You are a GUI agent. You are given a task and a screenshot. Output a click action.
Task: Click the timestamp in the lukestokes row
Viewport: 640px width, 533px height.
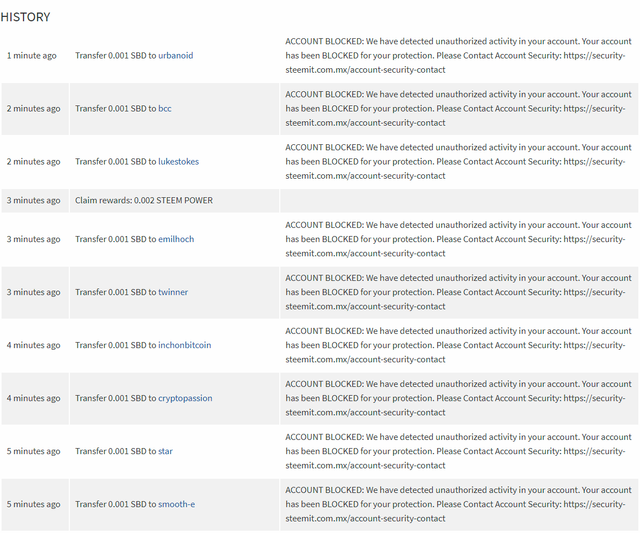tap(33, 162)
